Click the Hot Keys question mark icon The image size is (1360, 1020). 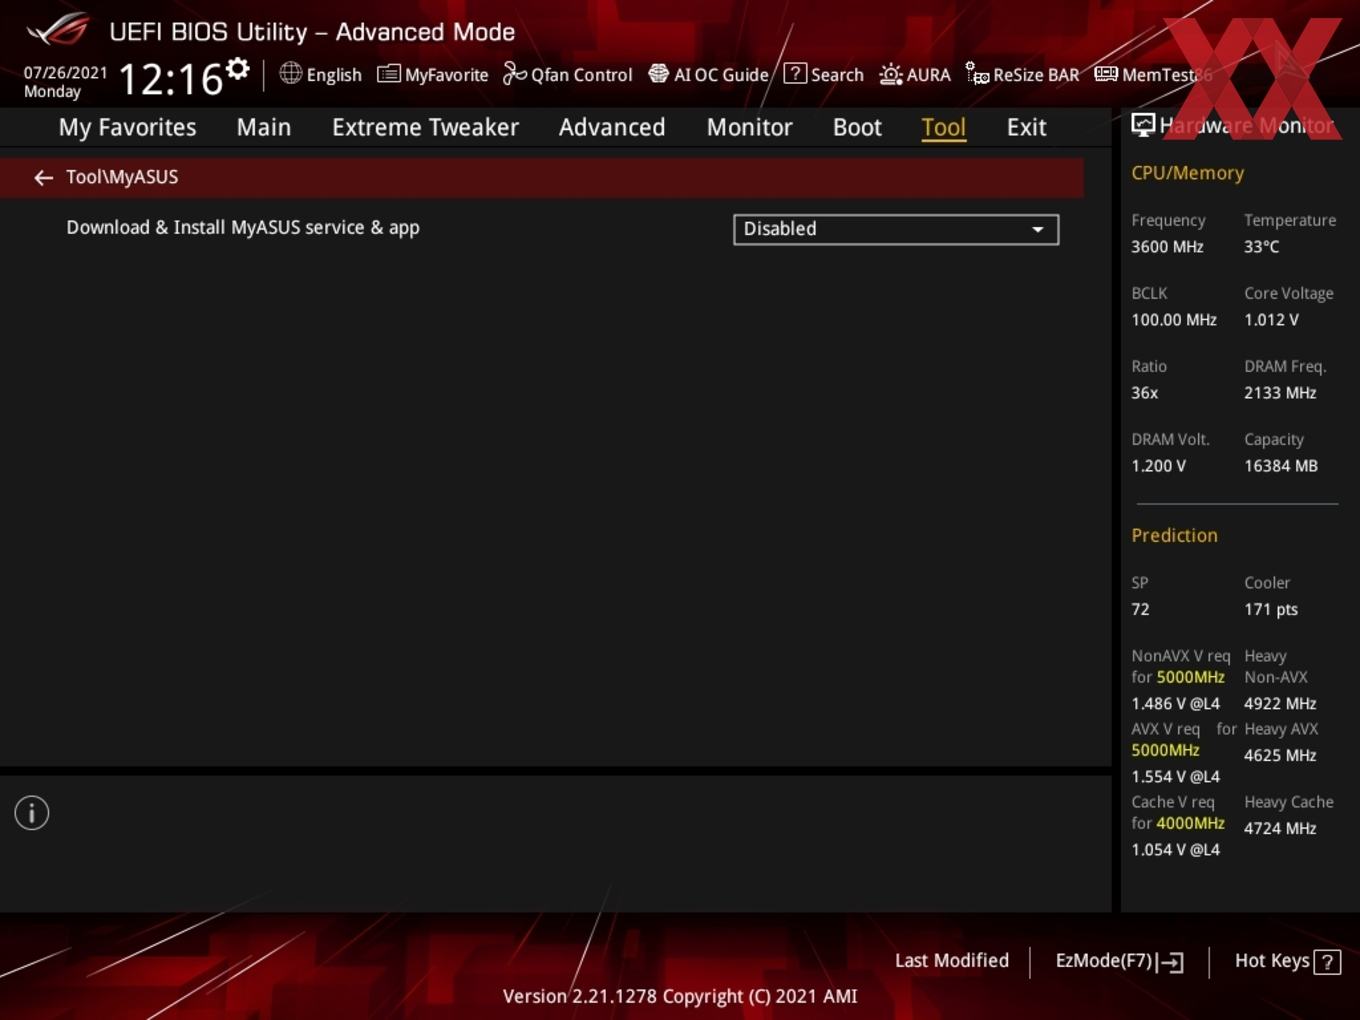click(x=1327, y=962)
